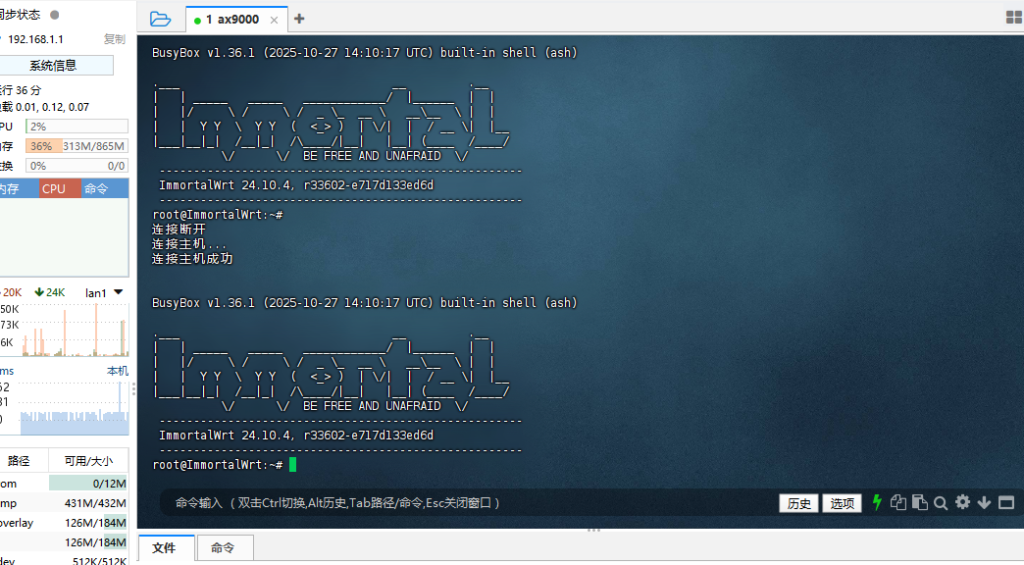1024x565 pixels.
Task: Click the 复制 link beside IP address
Action: point(114,39)
